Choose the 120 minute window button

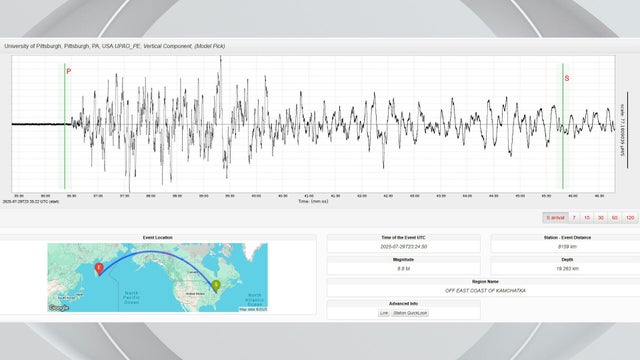pyautogui.click(x=630, y=218)
